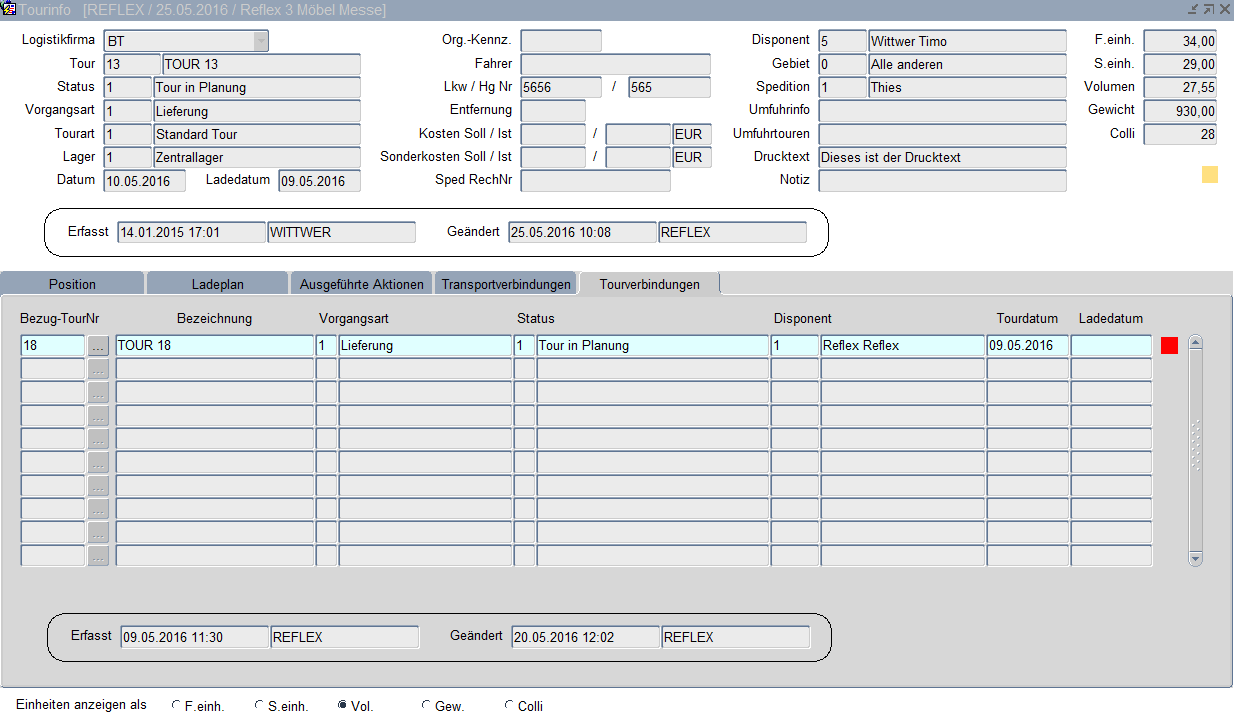Screen dimensions: 1234x717
Task: Switch to the Position tab
Action: (73, 284)
